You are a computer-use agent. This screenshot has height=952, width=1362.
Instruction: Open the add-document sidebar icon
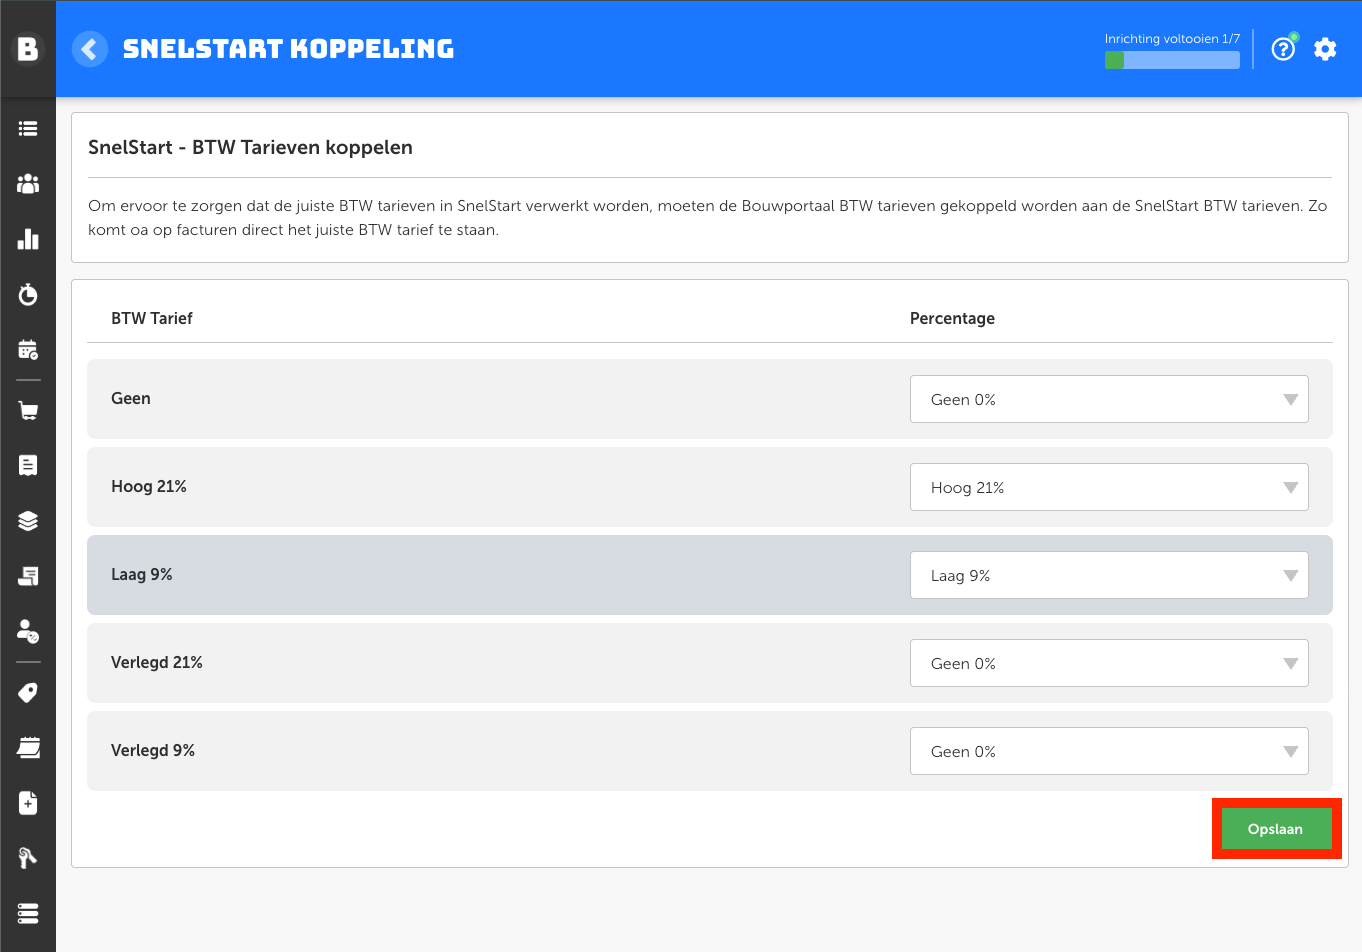[x=28, y=803]
